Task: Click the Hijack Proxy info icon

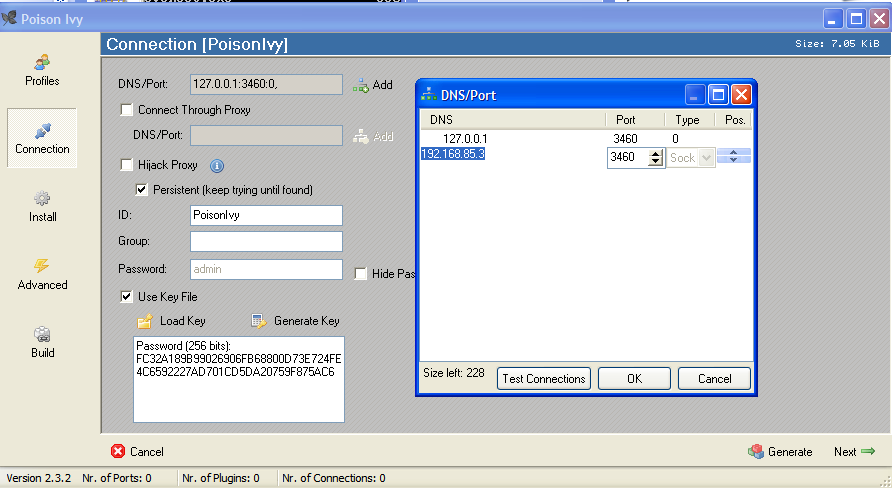Action: pos(216,166)
